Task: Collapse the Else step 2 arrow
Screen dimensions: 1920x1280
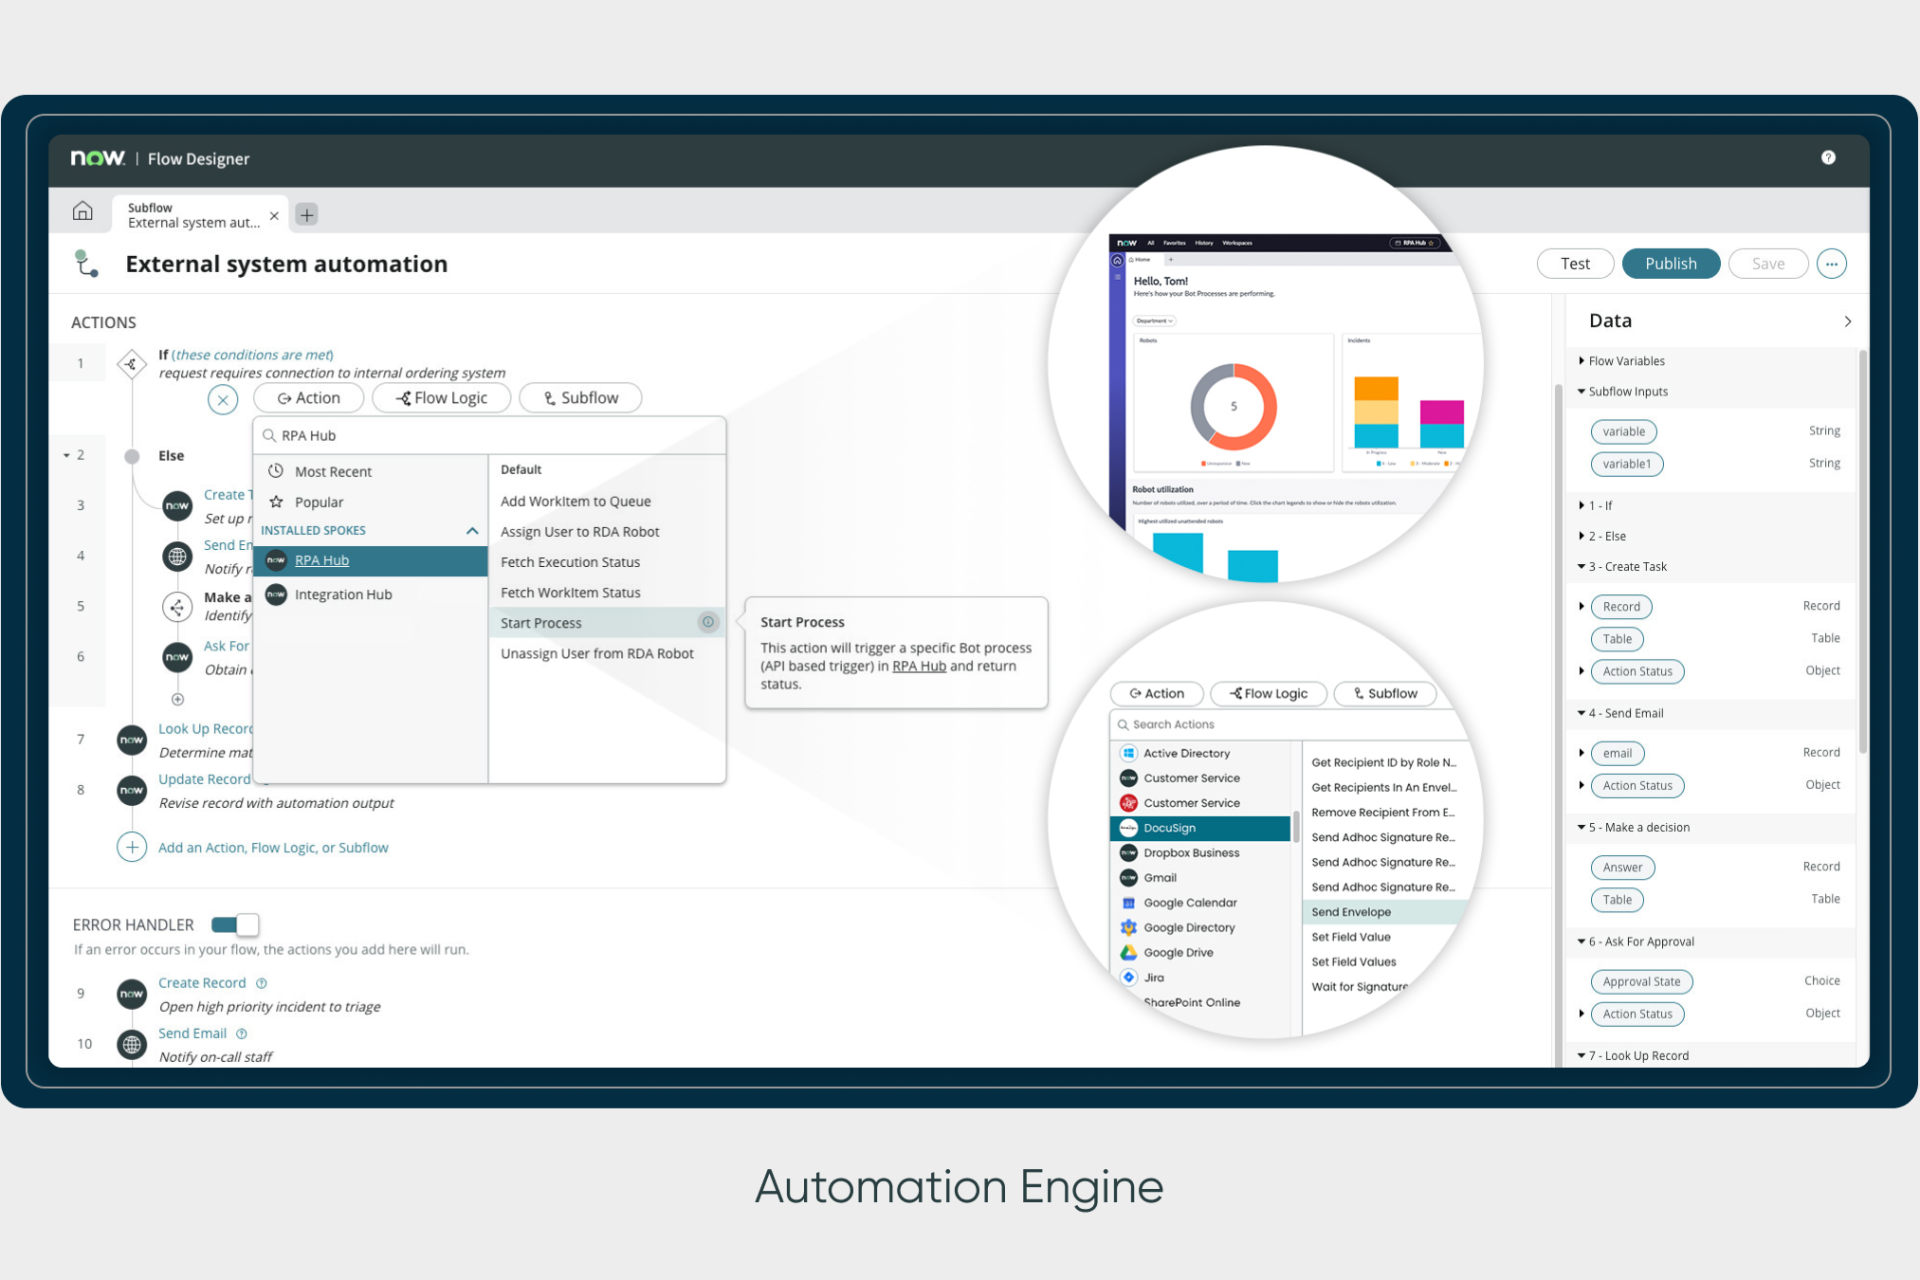Action: click(67, 455)
